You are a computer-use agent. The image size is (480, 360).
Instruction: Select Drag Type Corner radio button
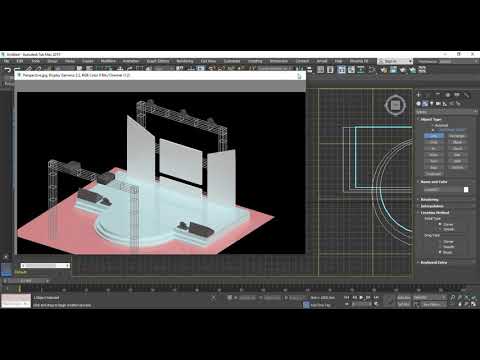point(440,242)
